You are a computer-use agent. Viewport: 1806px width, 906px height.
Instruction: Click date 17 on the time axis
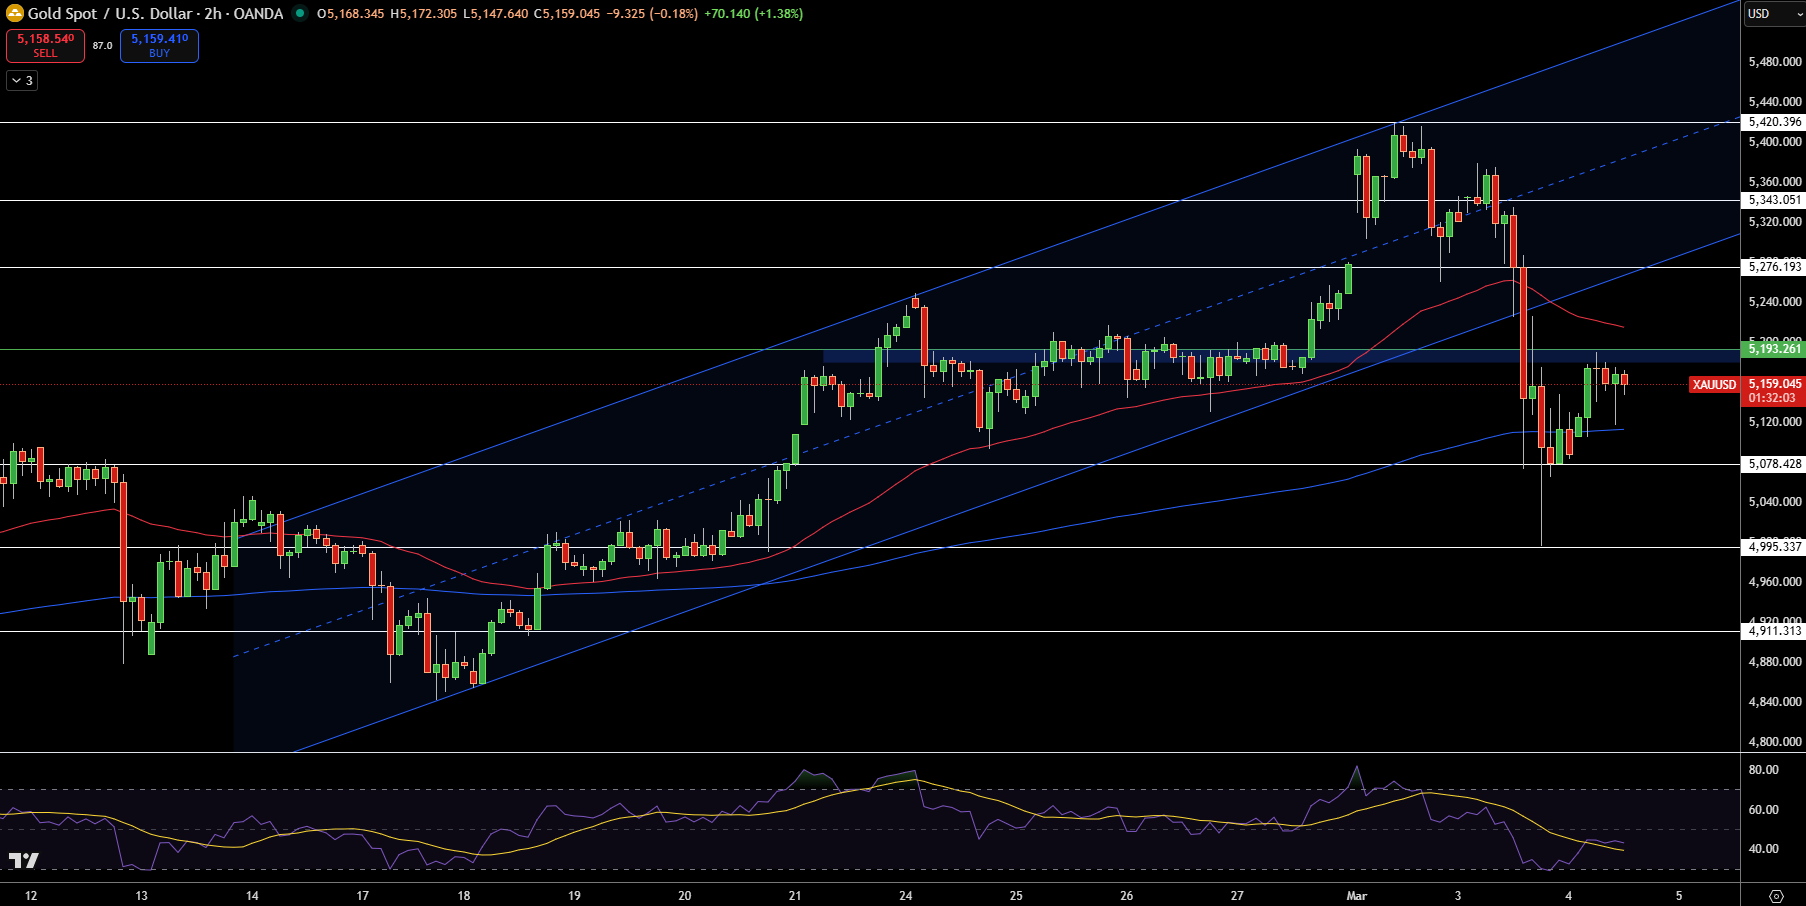coord(363,896)
